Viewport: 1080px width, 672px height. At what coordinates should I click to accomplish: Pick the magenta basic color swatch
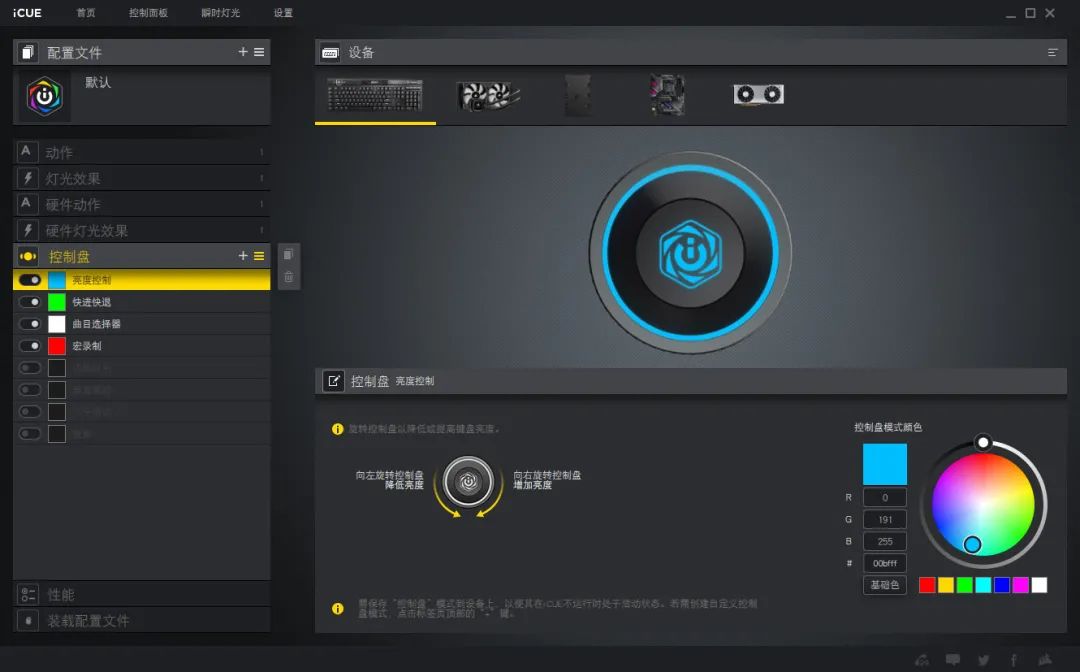point(1021,585)
